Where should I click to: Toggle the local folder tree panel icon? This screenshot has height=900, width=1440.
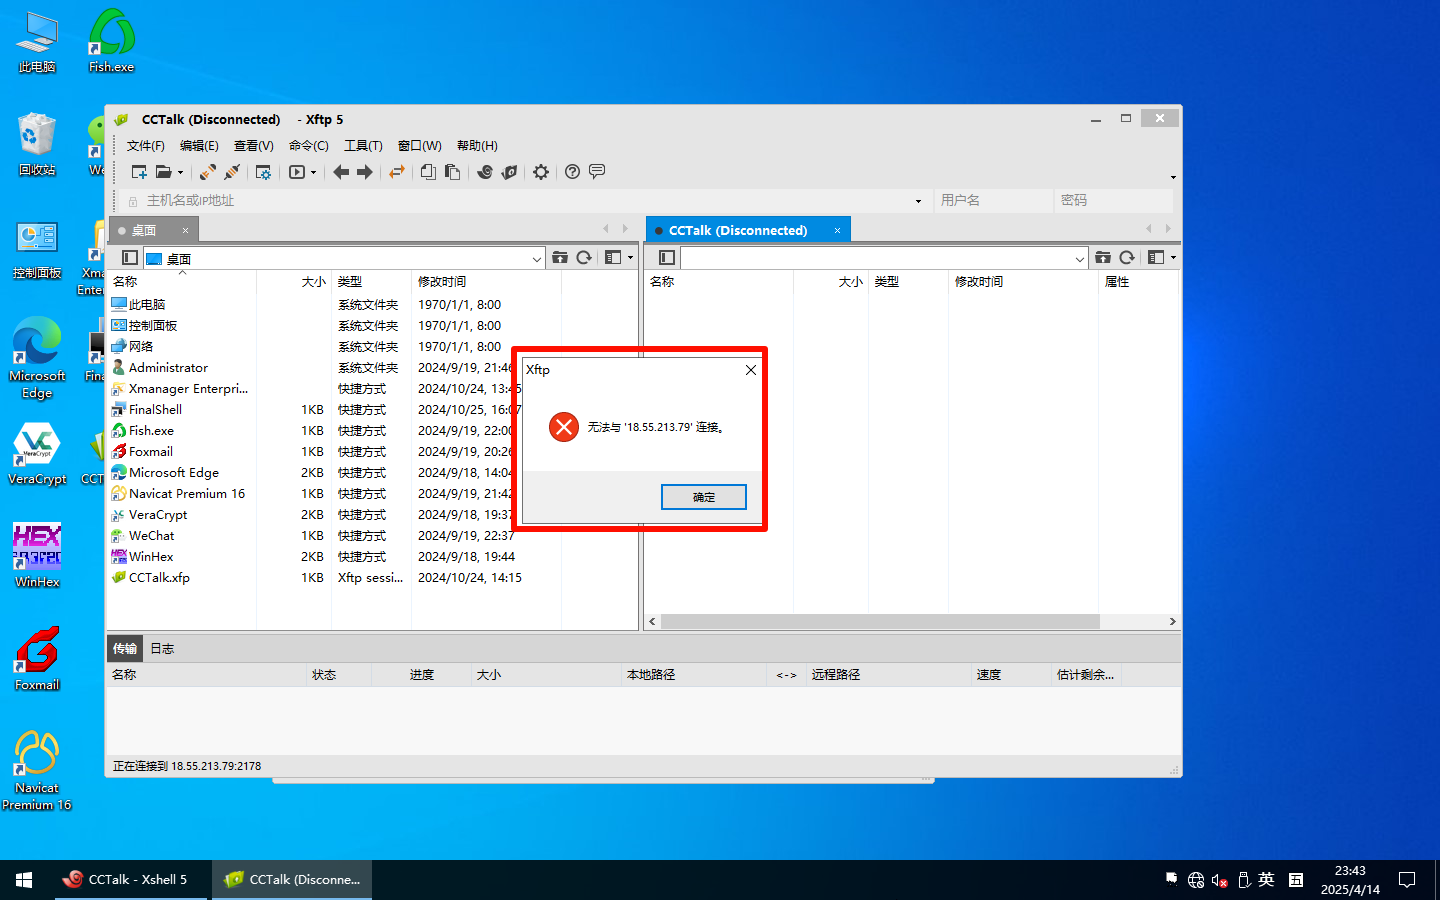point(129,258)
